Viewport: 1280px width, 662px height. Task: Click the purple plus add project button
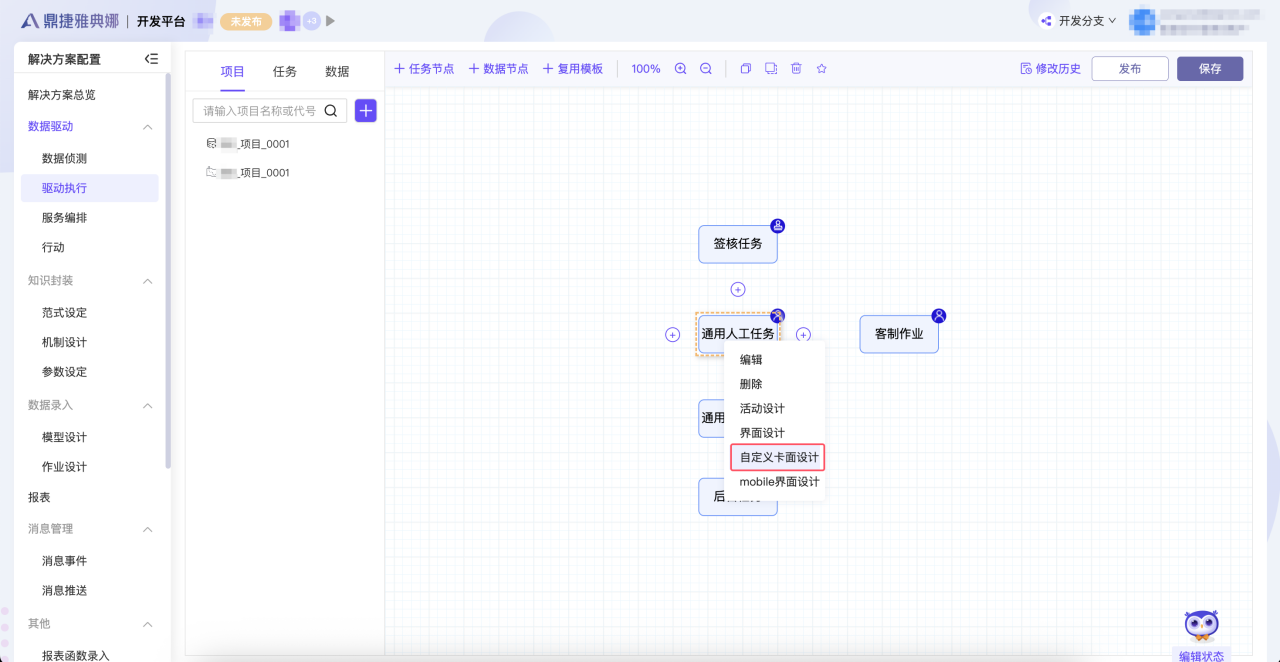366,111
